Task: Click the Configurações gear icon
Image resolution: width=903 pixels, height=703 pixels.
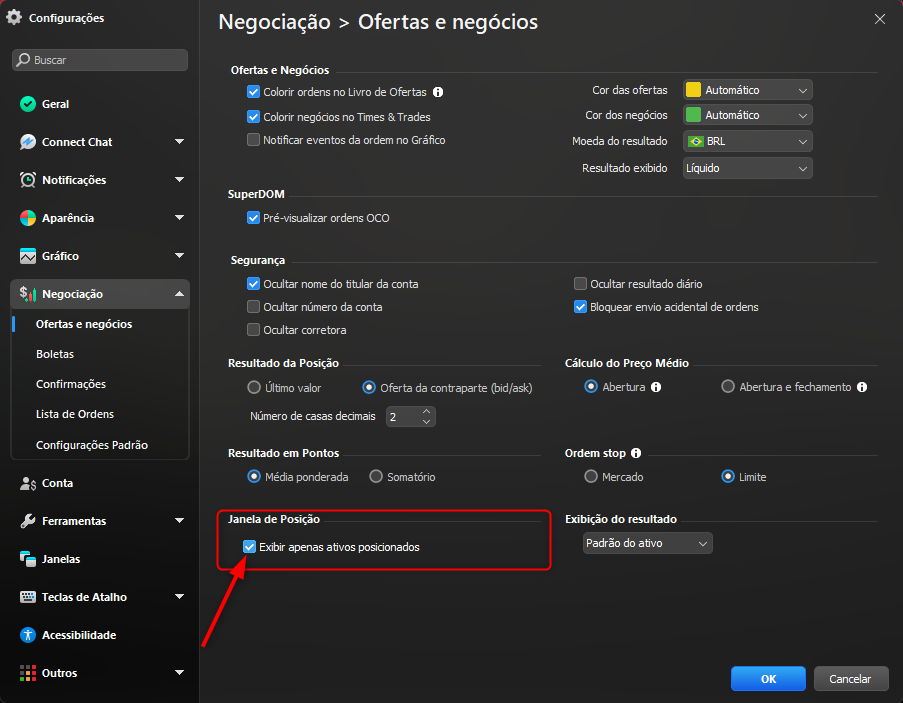Action: coord(14,17)
